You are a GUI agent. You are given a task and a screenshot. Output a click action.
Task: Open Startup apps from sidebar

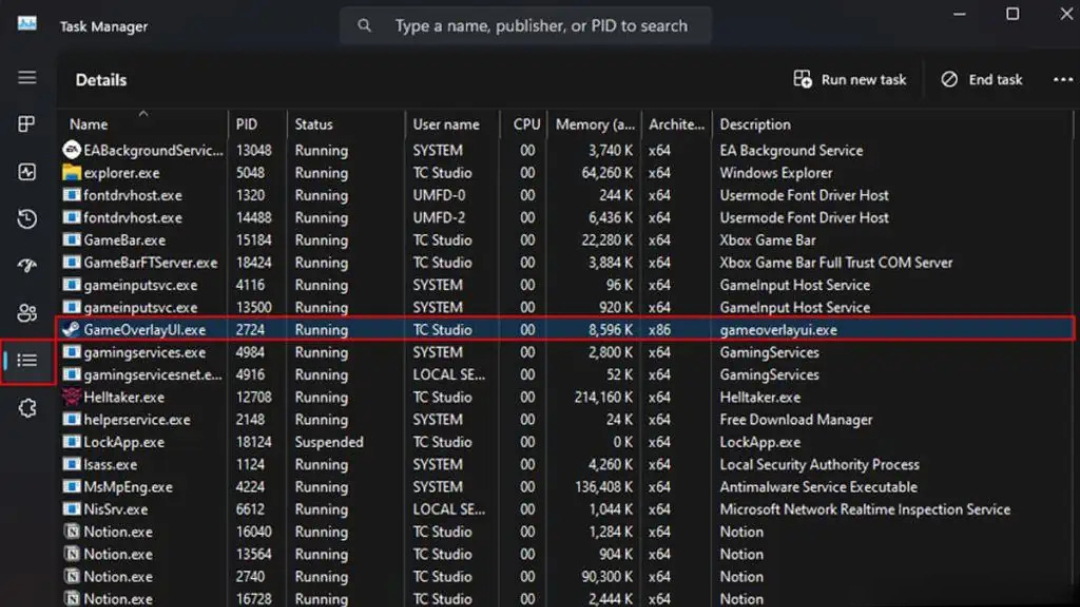[27, 266]
